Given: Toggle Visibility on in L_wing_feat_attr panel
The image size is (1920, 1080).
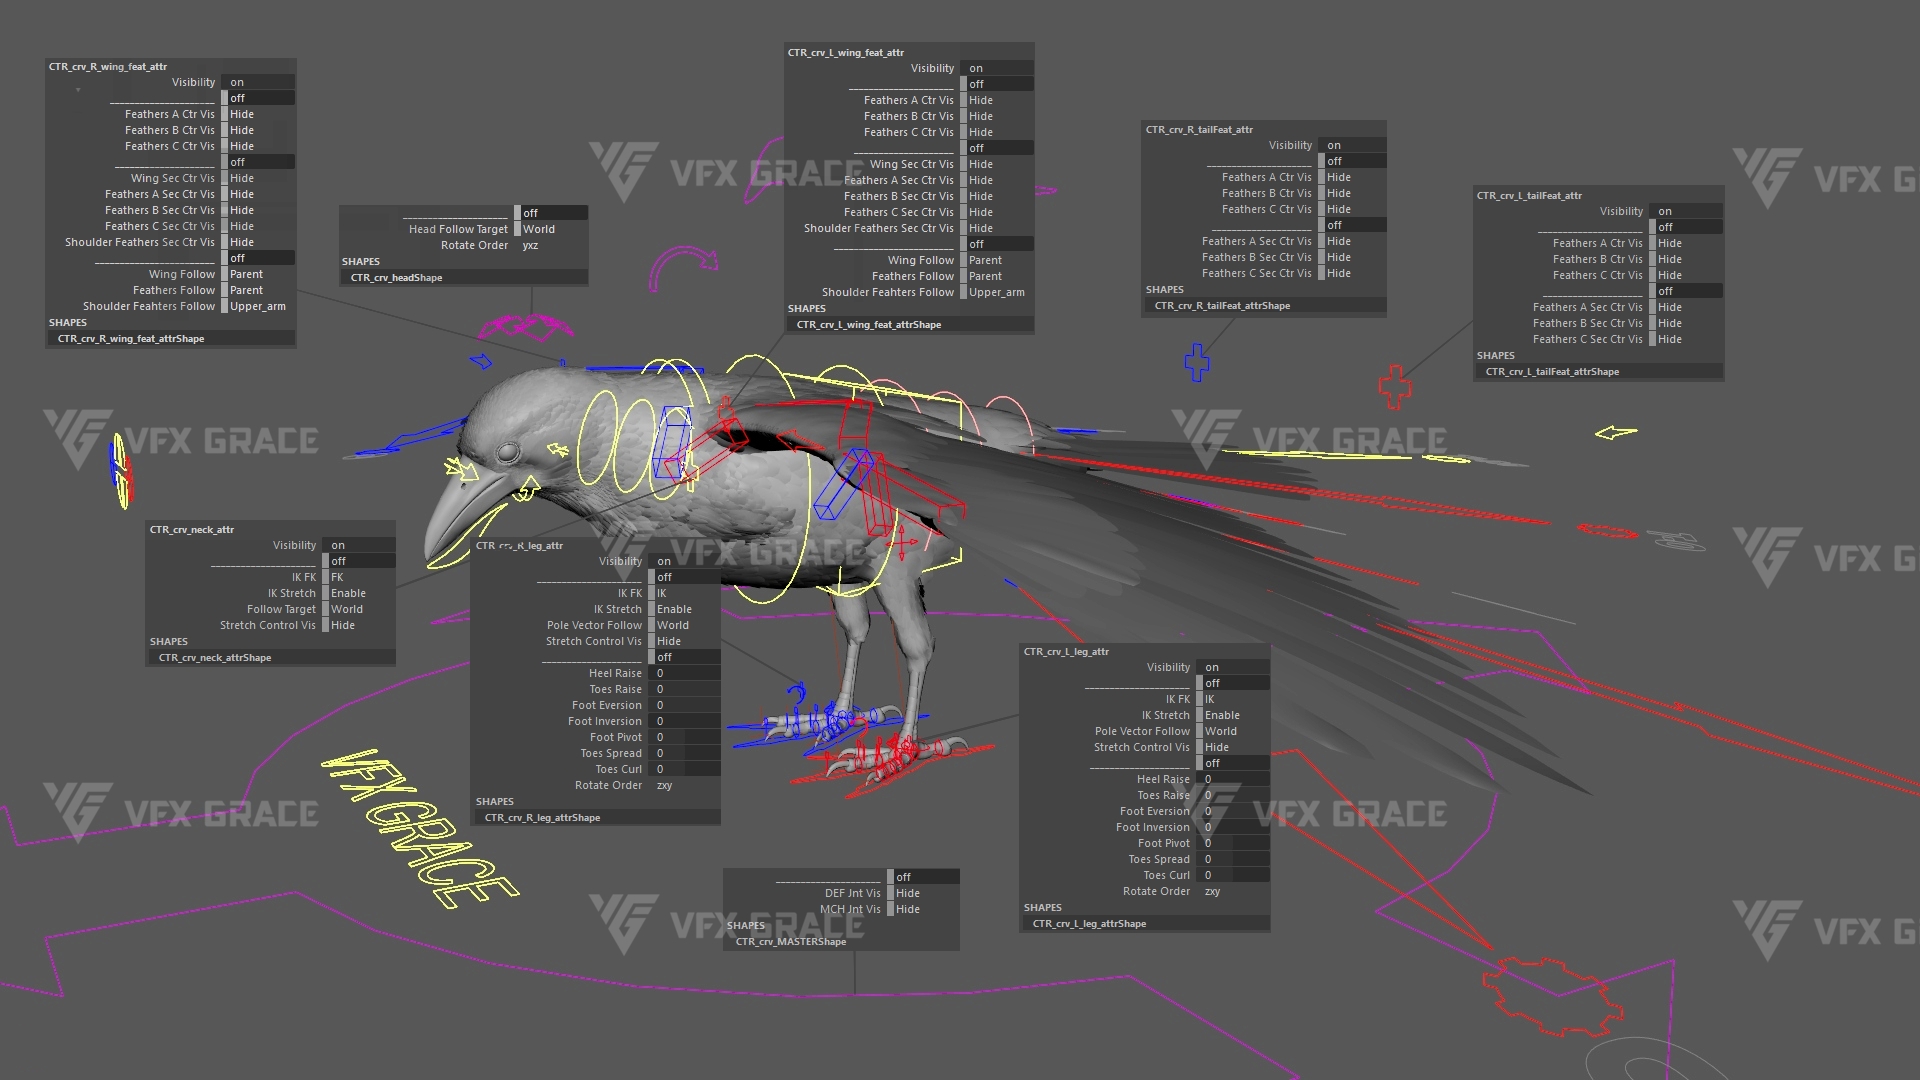Looking at the screenshot, I should click(x=999, y=68).
